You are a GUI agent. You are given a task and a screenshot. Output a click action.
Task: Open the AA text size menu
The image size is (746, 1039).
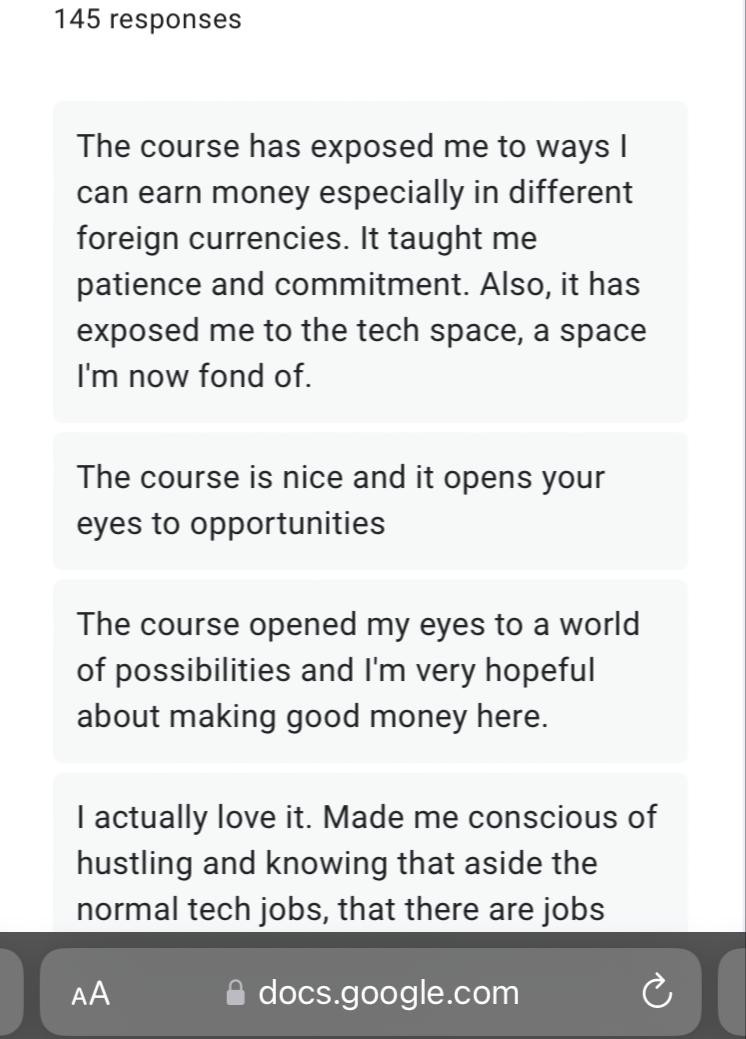pyautogui.click(x=90, y=993)
